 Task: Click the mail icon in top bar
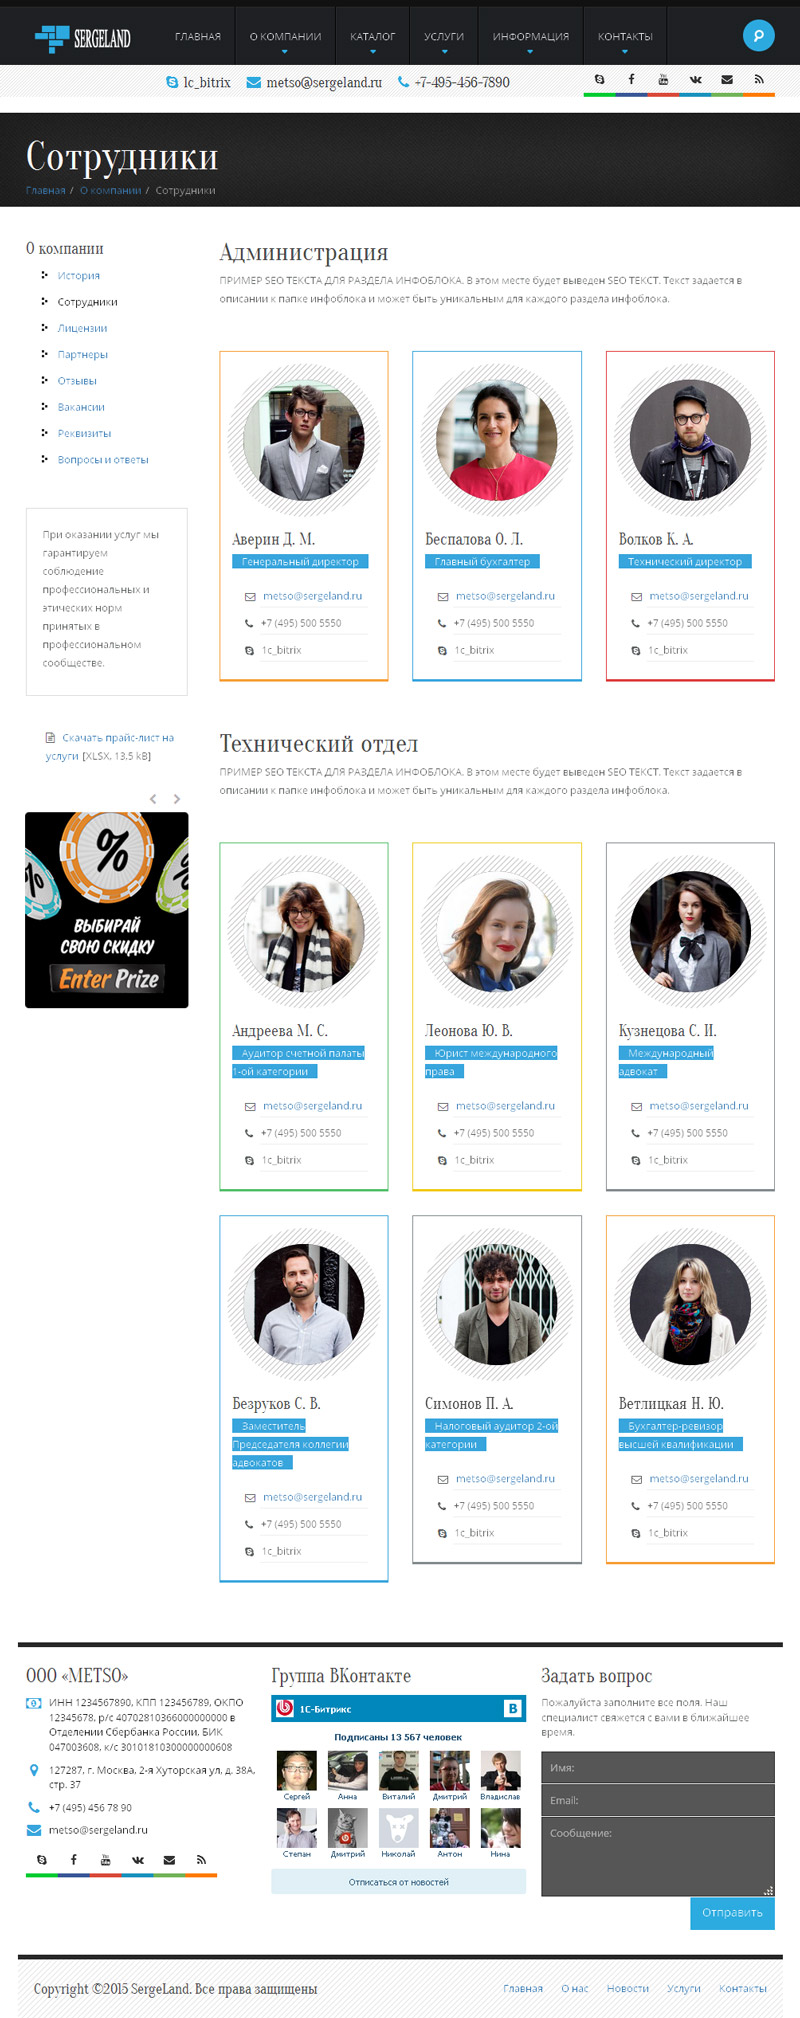click(x=727, y=79)
